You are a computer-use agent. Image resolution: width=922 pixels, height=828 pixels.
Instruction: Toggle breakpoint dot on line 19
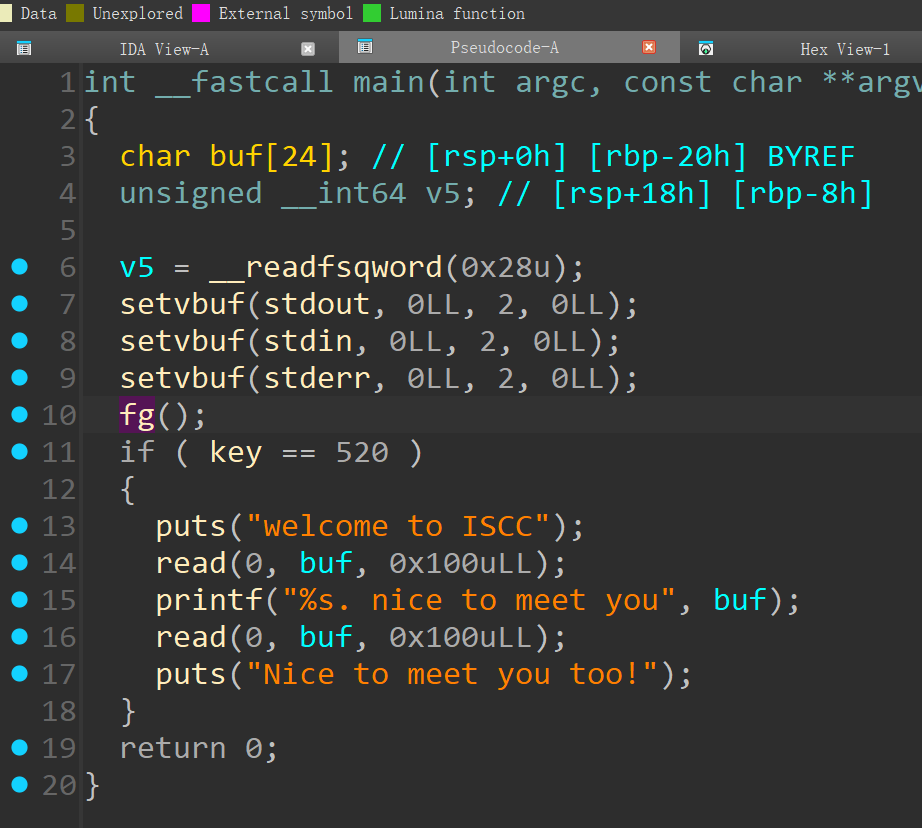(x=19, y=747)
